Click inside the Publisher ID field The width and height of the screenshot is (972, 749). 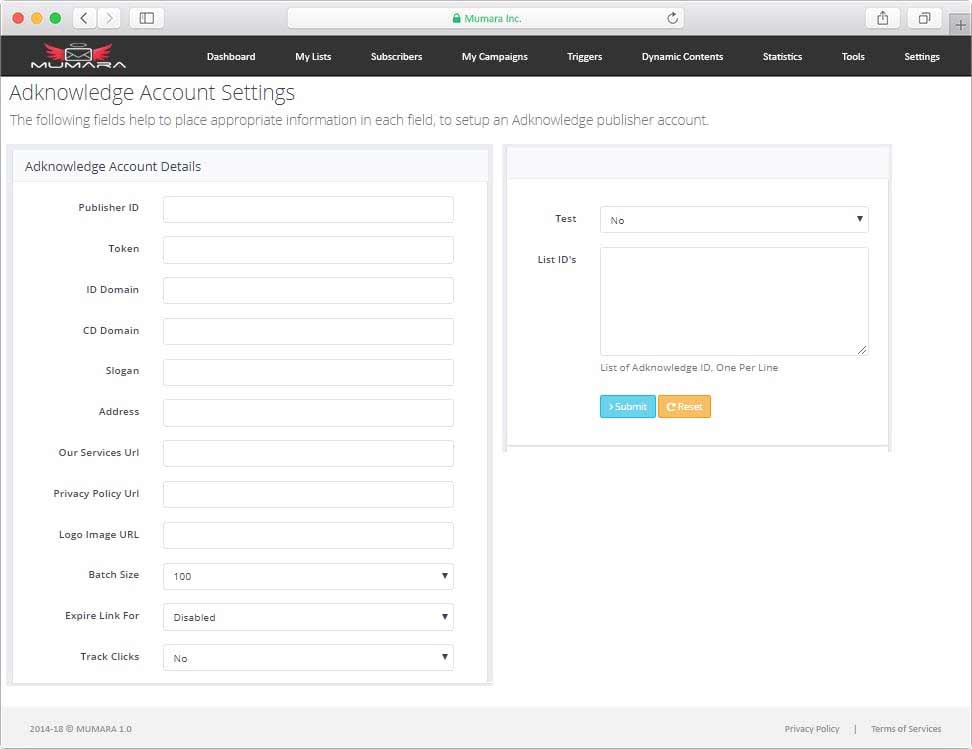[307, 209]
